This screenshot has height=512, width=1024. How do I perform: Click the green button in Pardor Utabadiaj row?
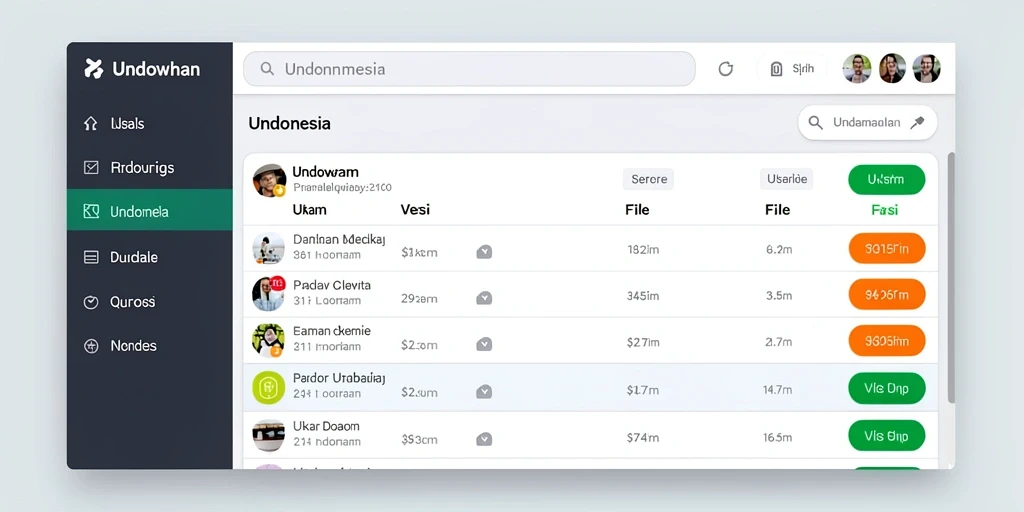tap(887, 388)
